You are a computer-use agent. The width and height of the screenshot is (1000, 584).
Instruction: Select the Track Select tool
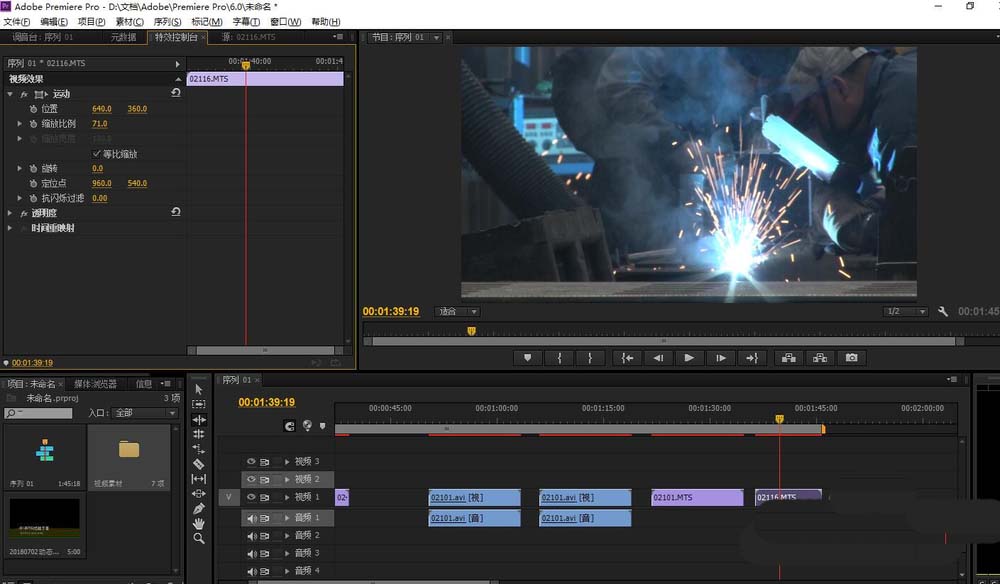pyautogui.click(x=199, y=404)
